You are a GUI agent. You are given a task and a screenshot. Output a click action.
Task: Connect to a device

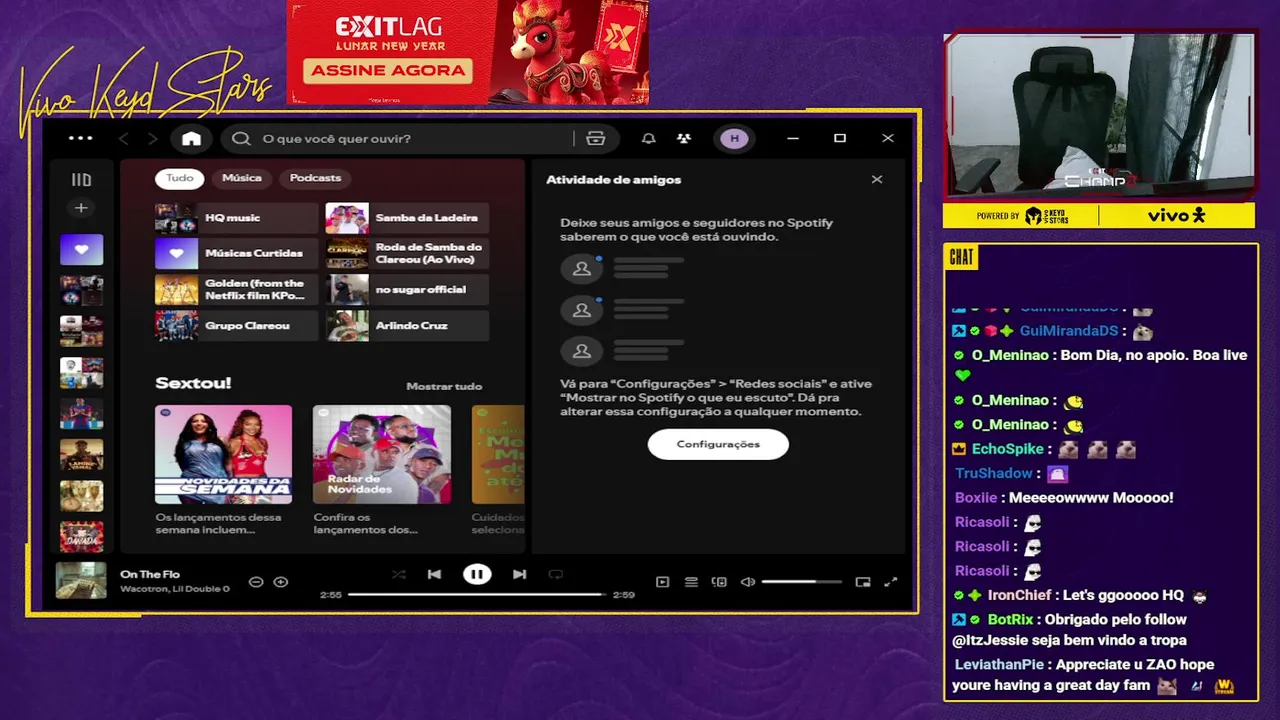pyautogui.click(x=719, y=582)
